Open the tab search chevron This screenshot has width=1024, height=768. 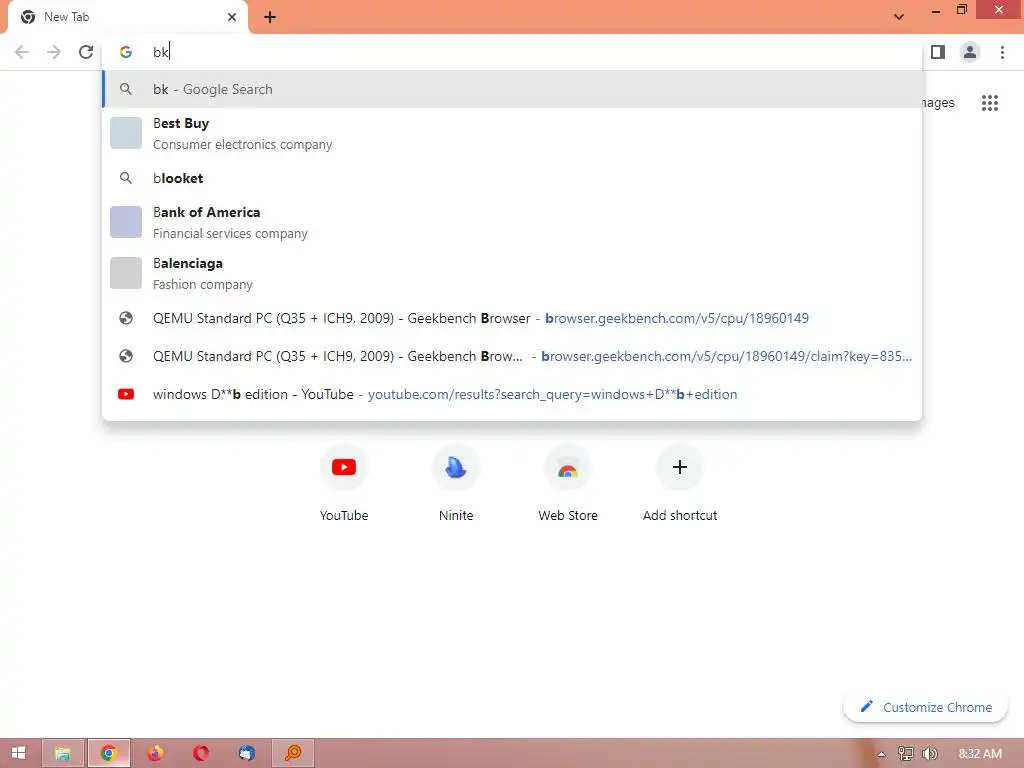point(899,17)
